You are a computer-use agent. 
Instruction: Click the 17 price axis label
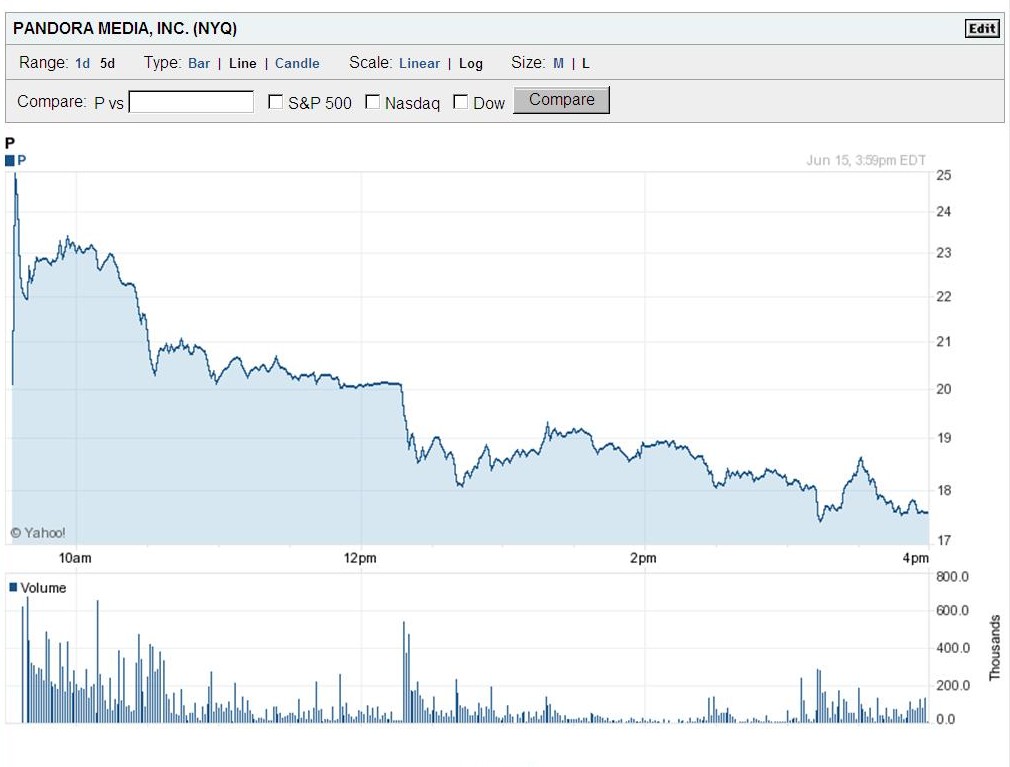(x=944, y=541)
